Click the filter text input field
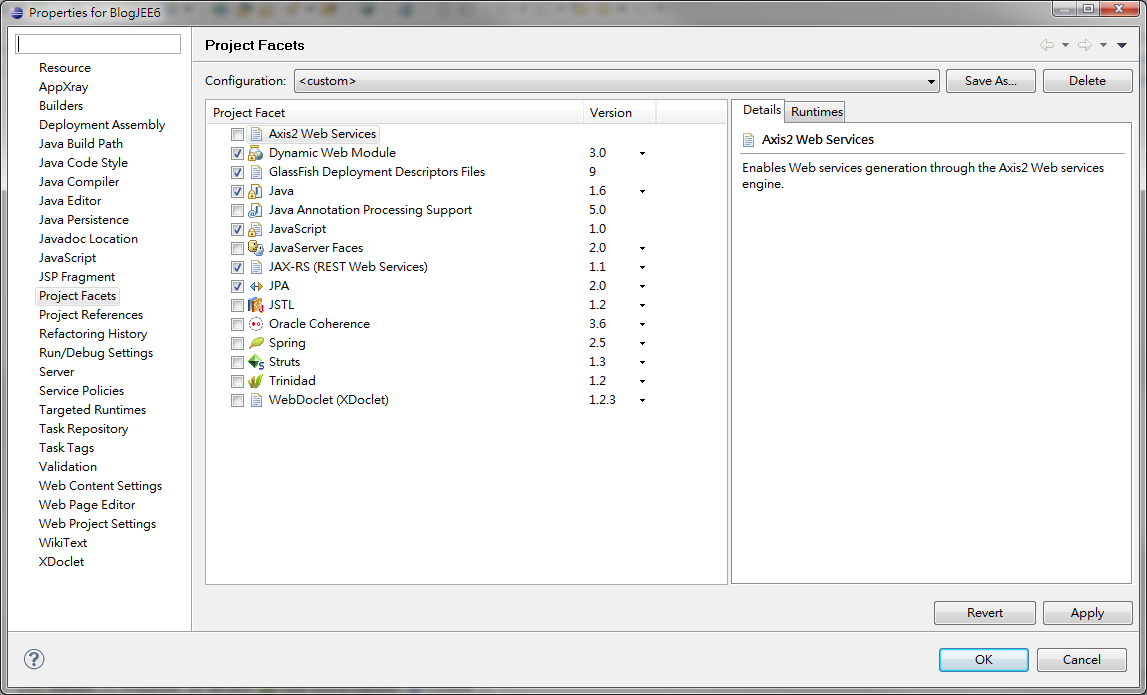Screen dimensions: 1147x695 (98, 44)
